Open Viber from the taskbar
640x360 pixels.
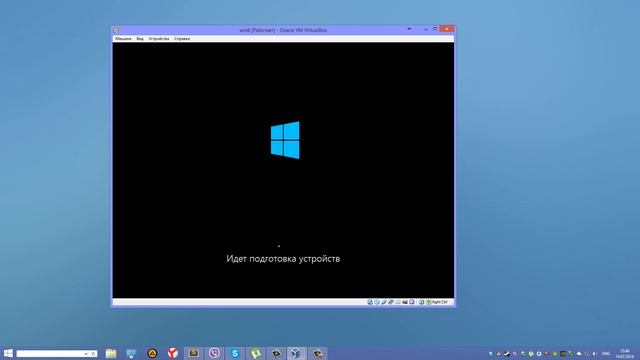coord(214,353)
